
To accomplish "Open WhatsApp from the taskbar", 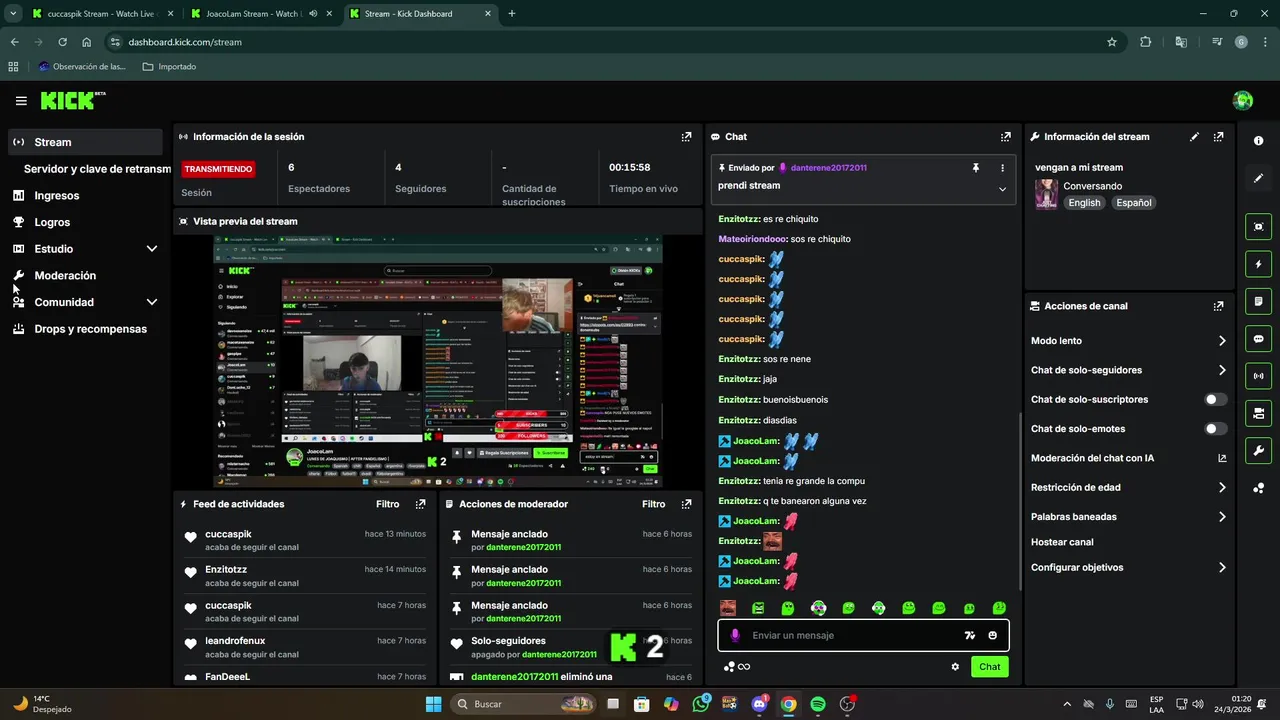I will click(x=700, y=704).
